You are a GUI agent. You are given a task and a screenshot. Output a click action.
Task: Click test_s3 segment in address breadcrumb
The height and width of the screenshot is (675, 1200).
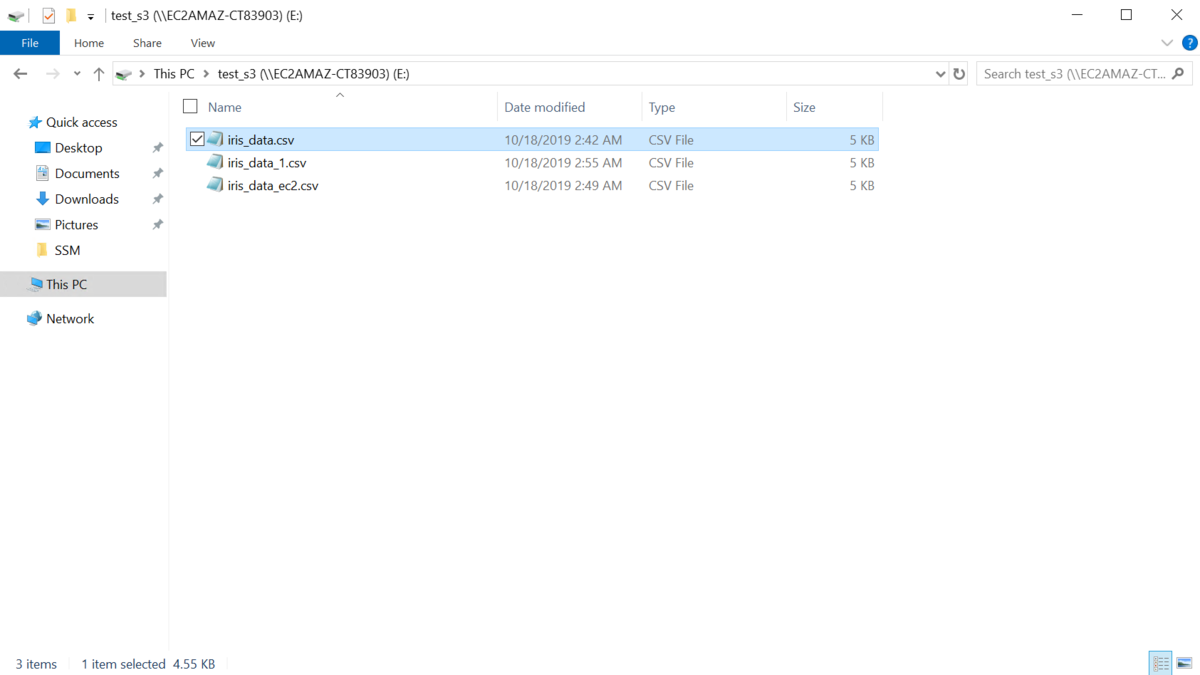(313, 74)
